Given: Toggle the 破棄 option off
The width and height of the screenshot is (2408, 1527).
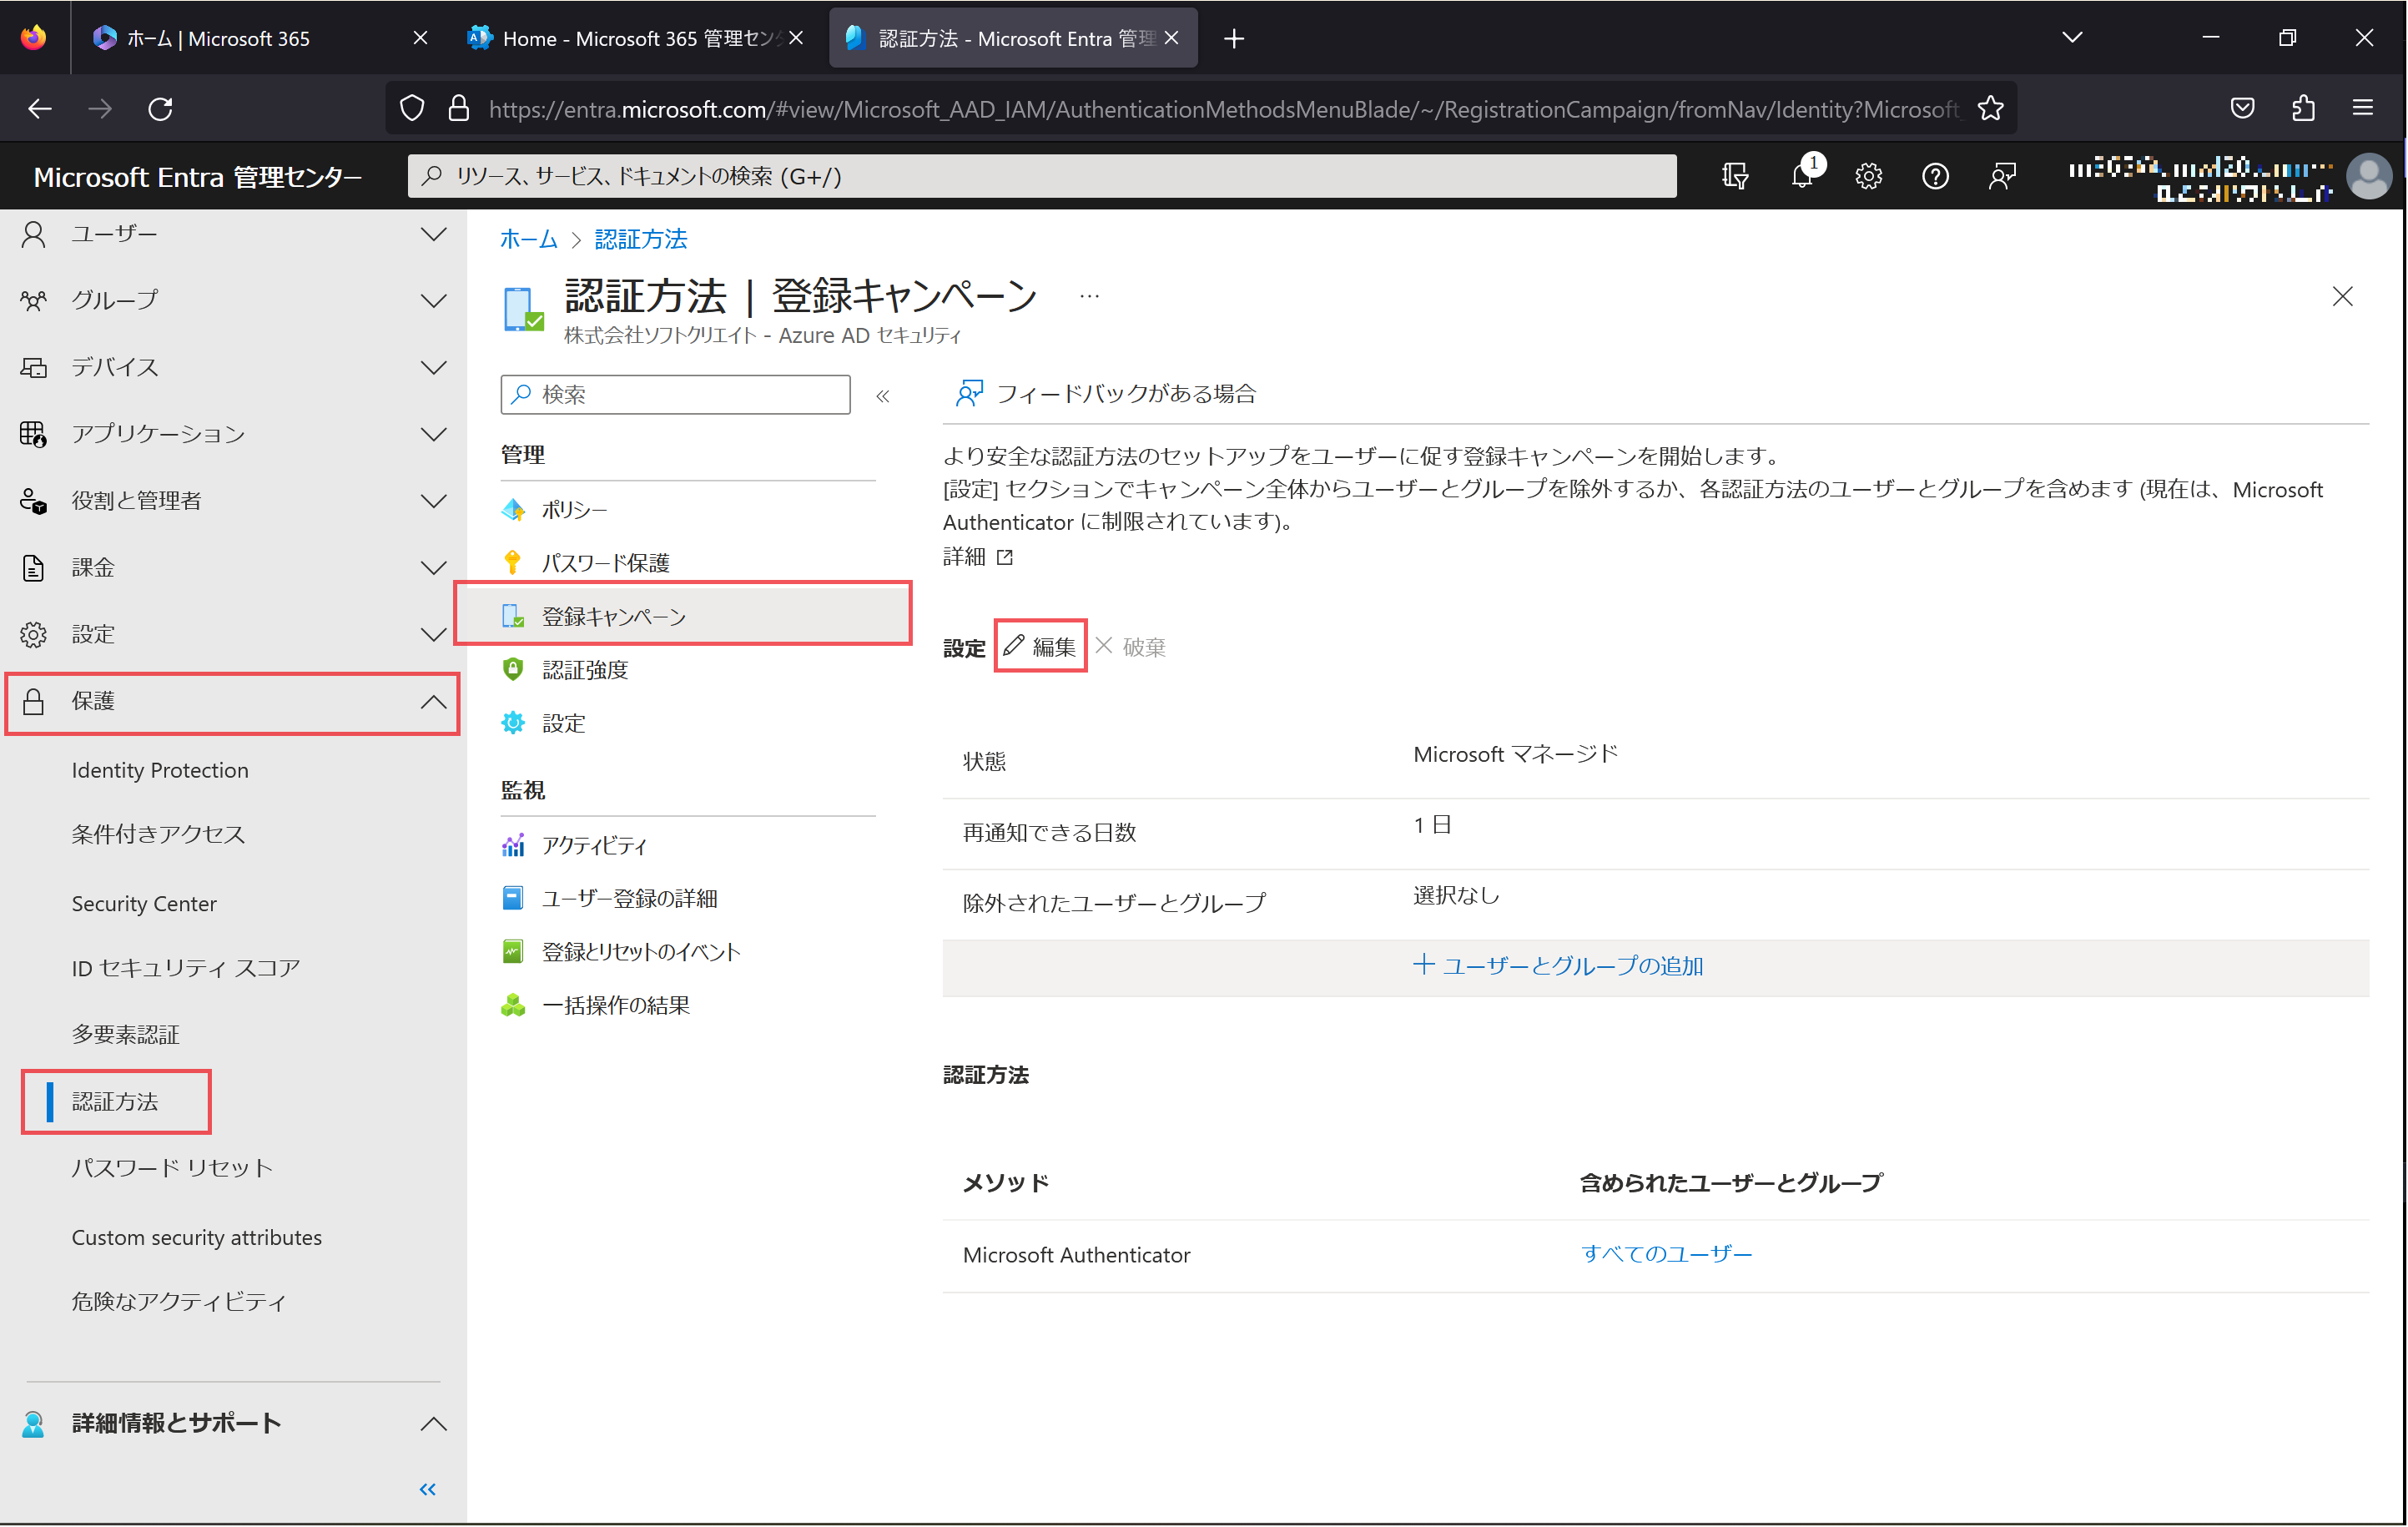Looking at the screenshot, I should click(1132, 644).
